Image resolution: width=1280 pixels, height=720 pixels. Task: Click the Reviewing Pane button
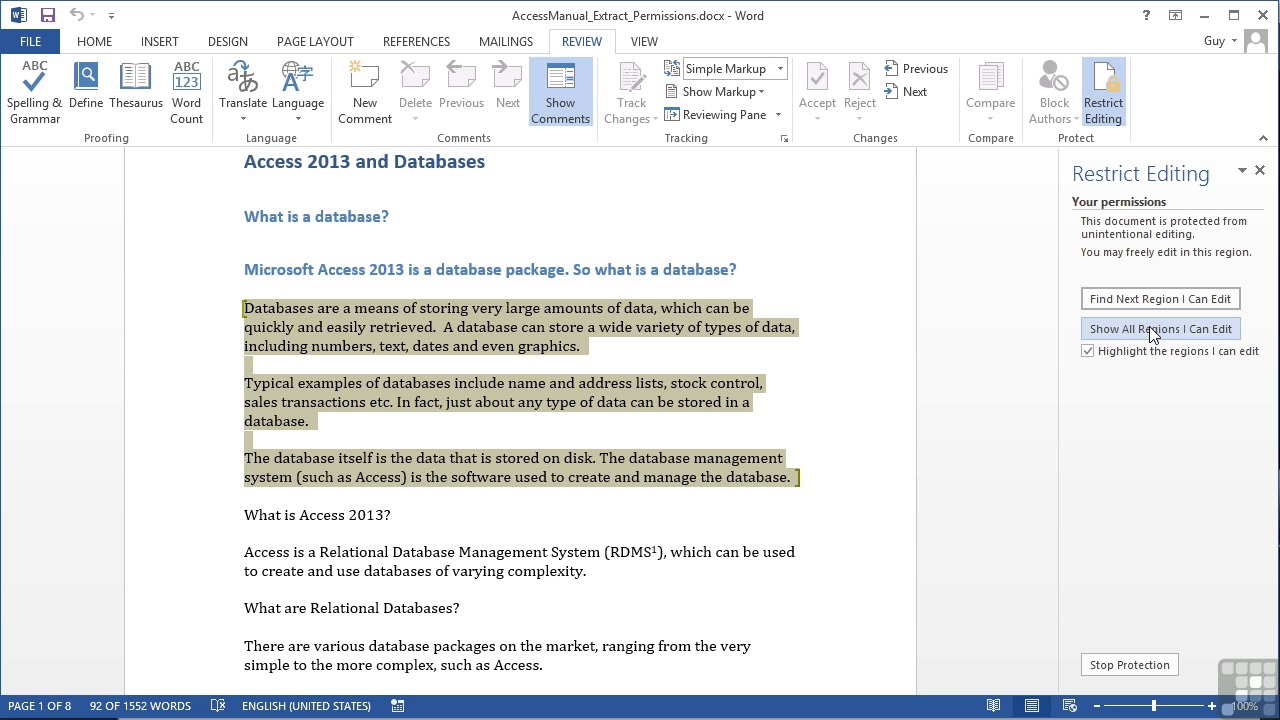[x=715, y=115]
